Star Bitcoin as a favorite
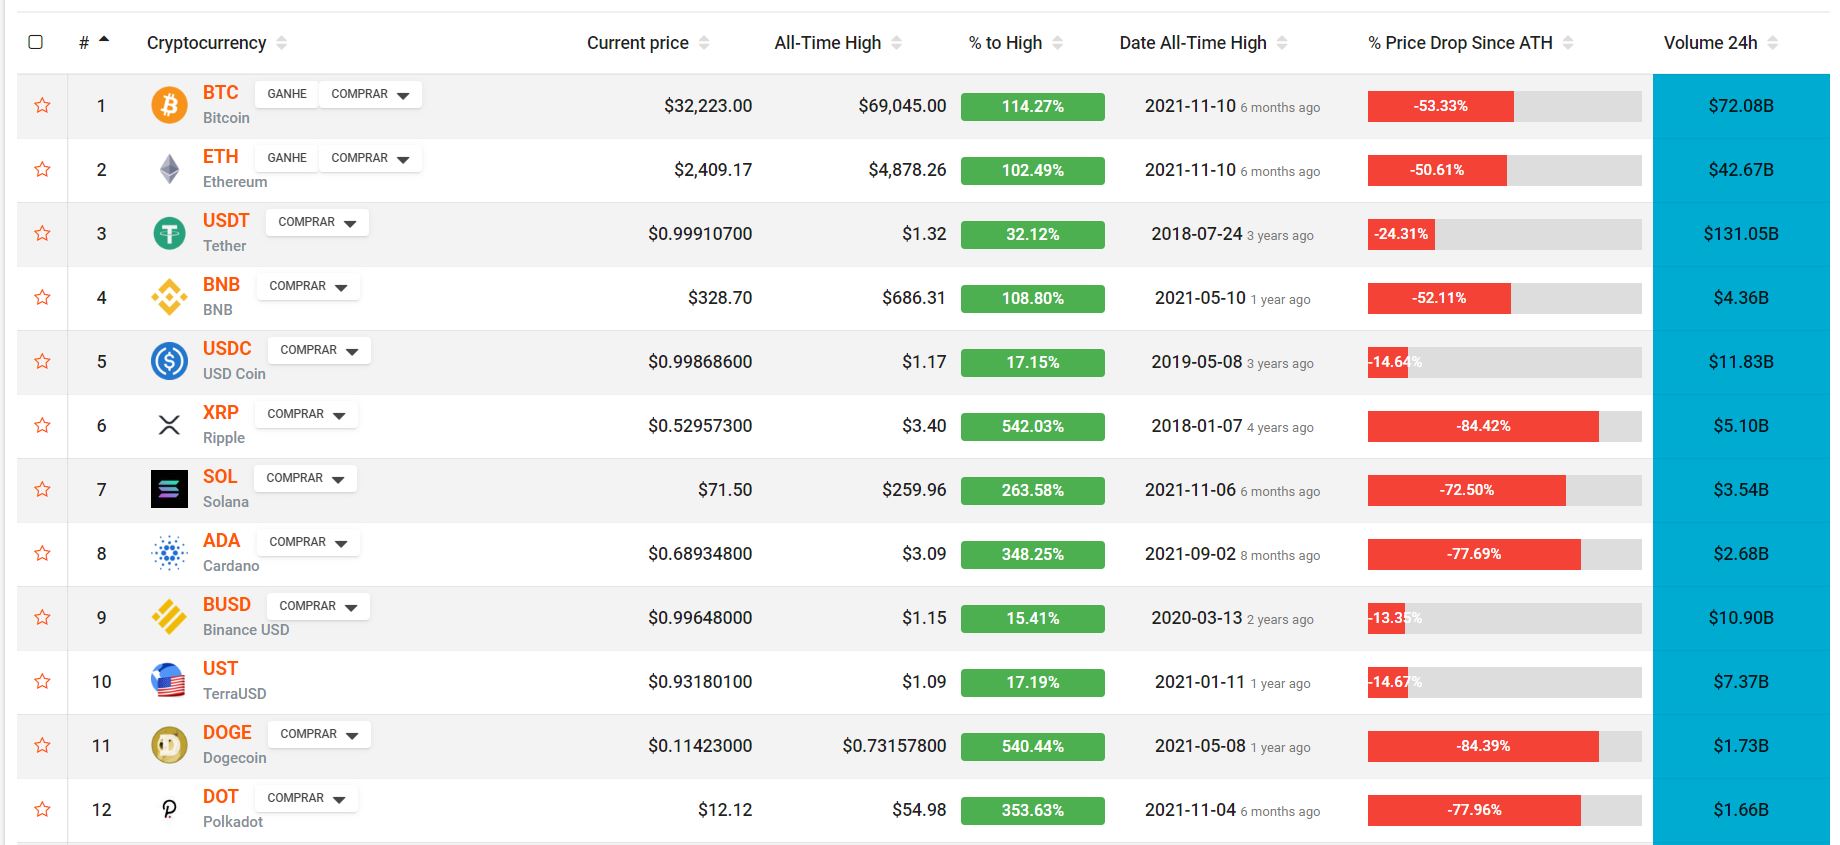The image size is (1840, 845). coord(42,105)
